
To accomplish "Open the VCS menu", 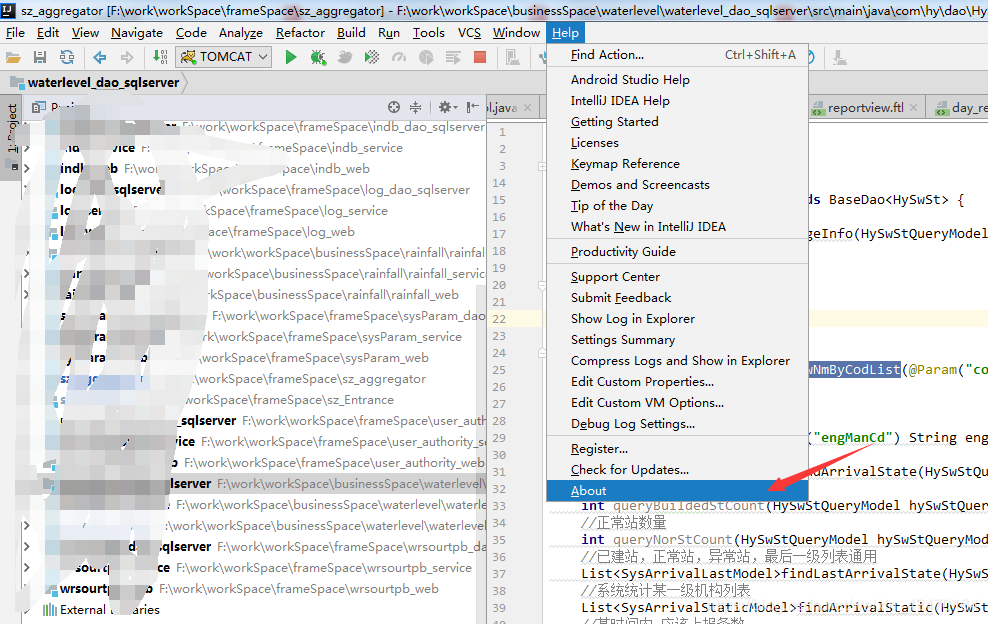I will (x=469, y=33).
